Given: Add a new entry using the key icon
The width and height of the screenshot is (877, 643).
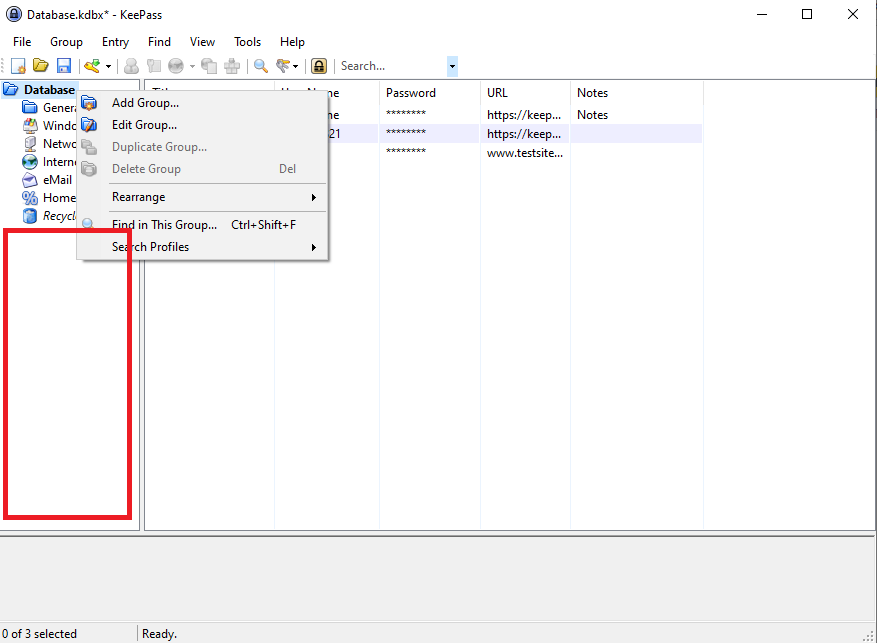Looking at the screenshot, I should (x=91, y=65).
